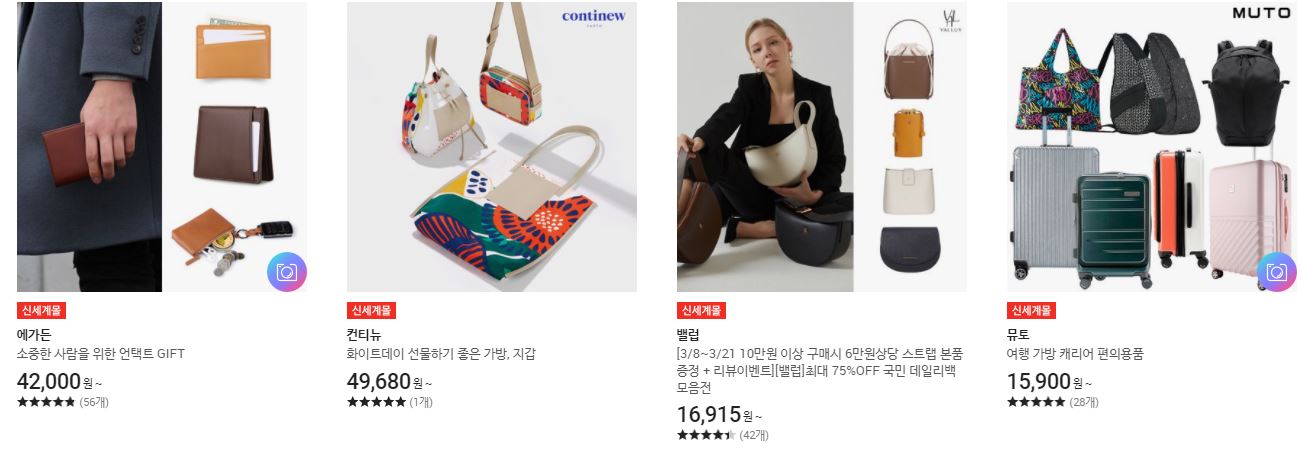Open the 밸럽 daily bag promotion description
The width and height of the screenshot is (1302, 453).
[820, 371]
